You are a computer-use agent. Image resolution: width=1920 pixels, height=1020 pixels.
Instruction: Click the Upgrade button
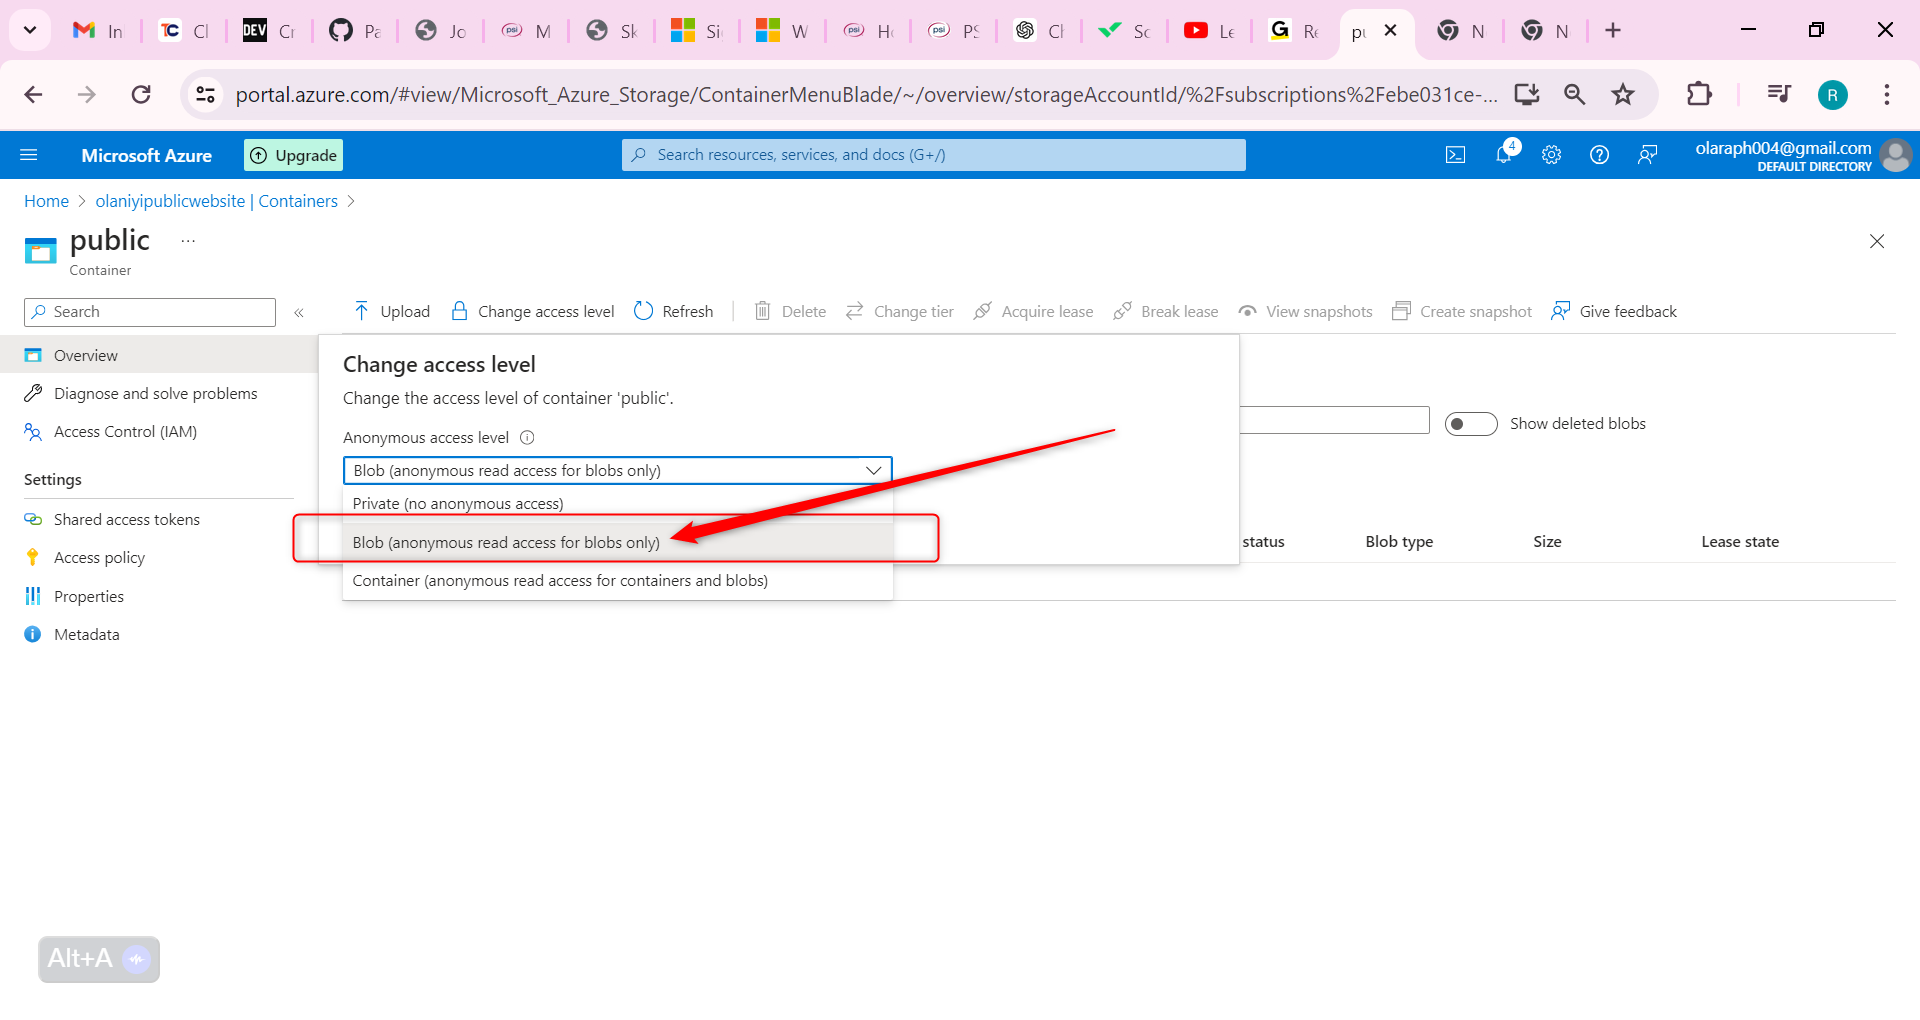(x=293, y=155)
